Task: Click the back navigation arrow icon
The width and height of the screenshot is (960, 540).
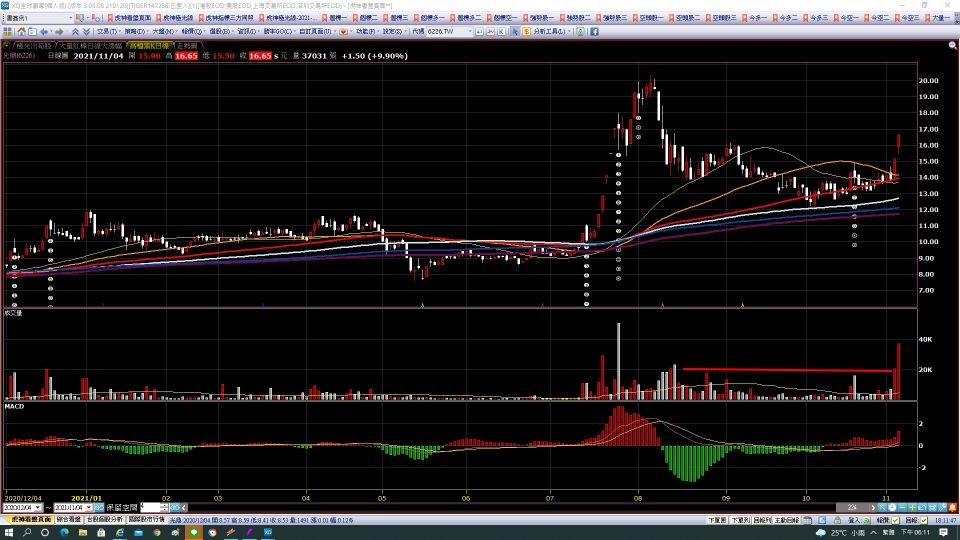Action: [x=42, y=32]
